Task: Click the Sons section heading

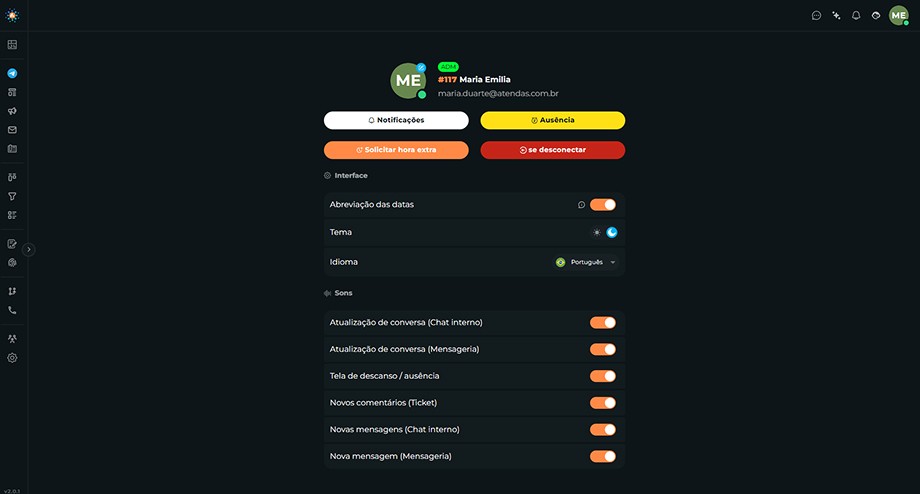Action: coord(343,293)
